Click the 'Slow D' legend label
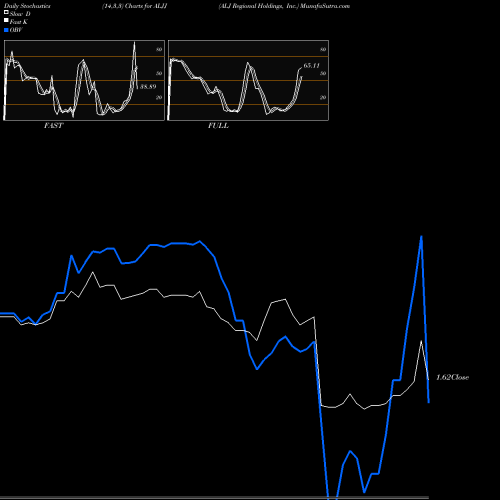 (x=20, y=14)
